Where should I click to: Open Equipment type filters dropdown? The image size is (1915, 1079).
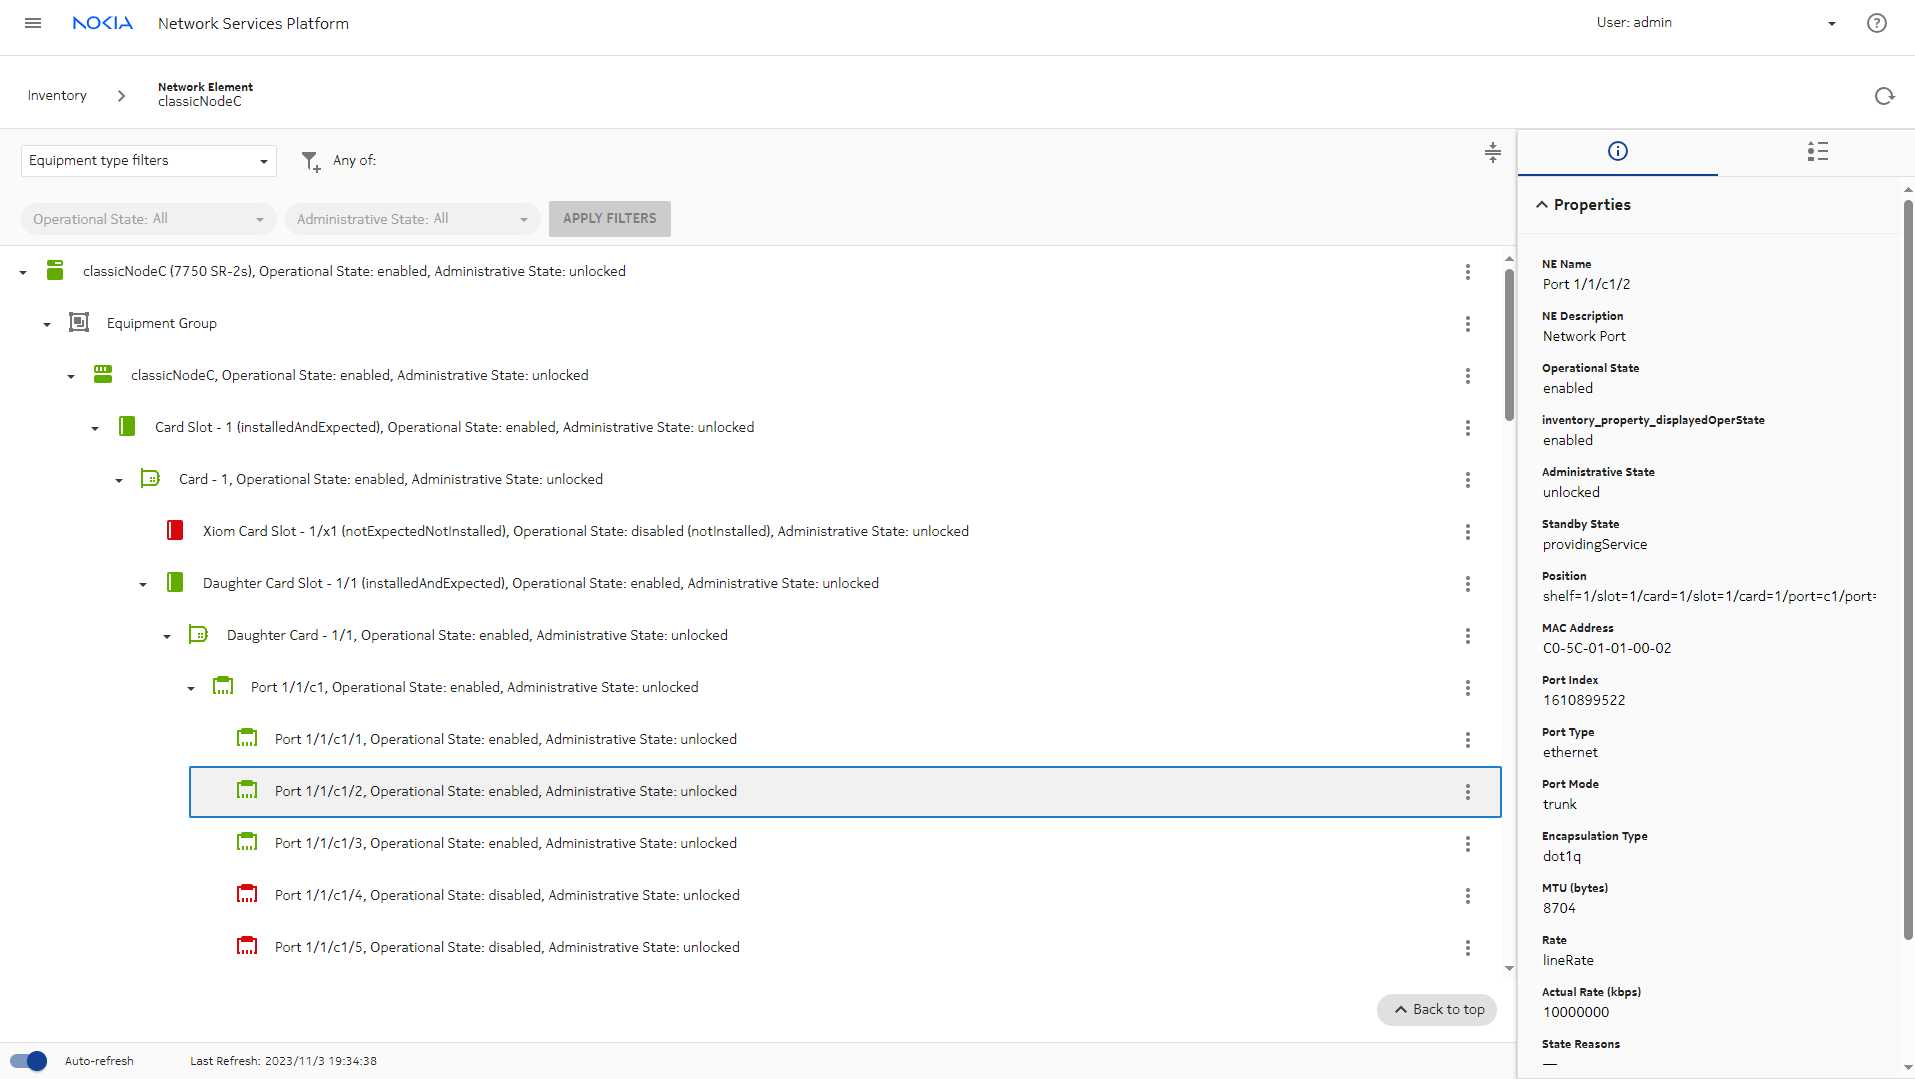(148, 161)
